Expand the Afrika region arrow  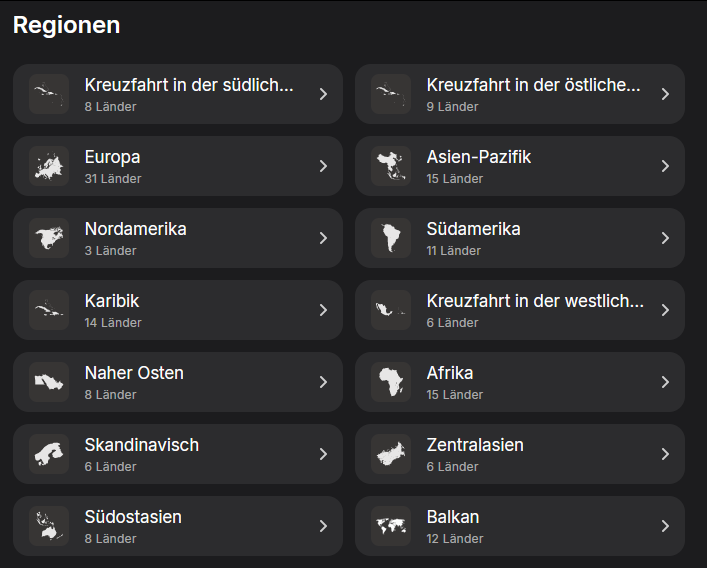click(x=665, y=382)
